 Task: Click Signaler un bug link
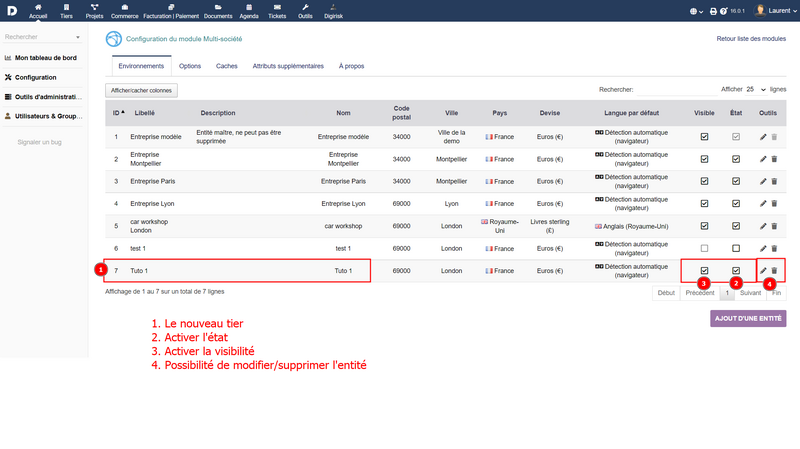39,142
